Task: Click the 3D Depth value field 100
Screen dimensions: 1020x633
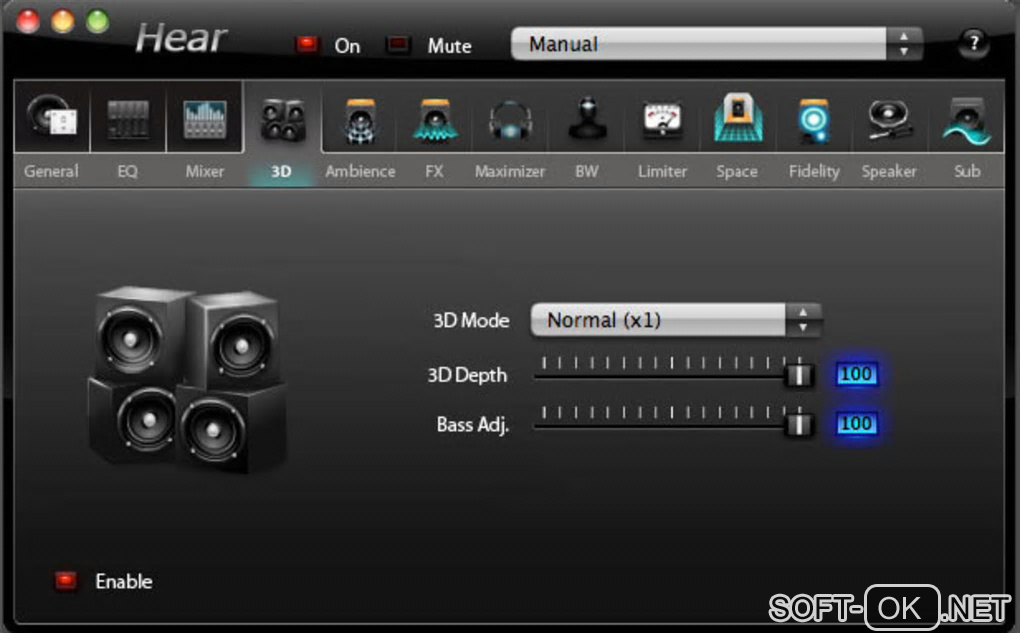Action: click(x=856, y=374)
